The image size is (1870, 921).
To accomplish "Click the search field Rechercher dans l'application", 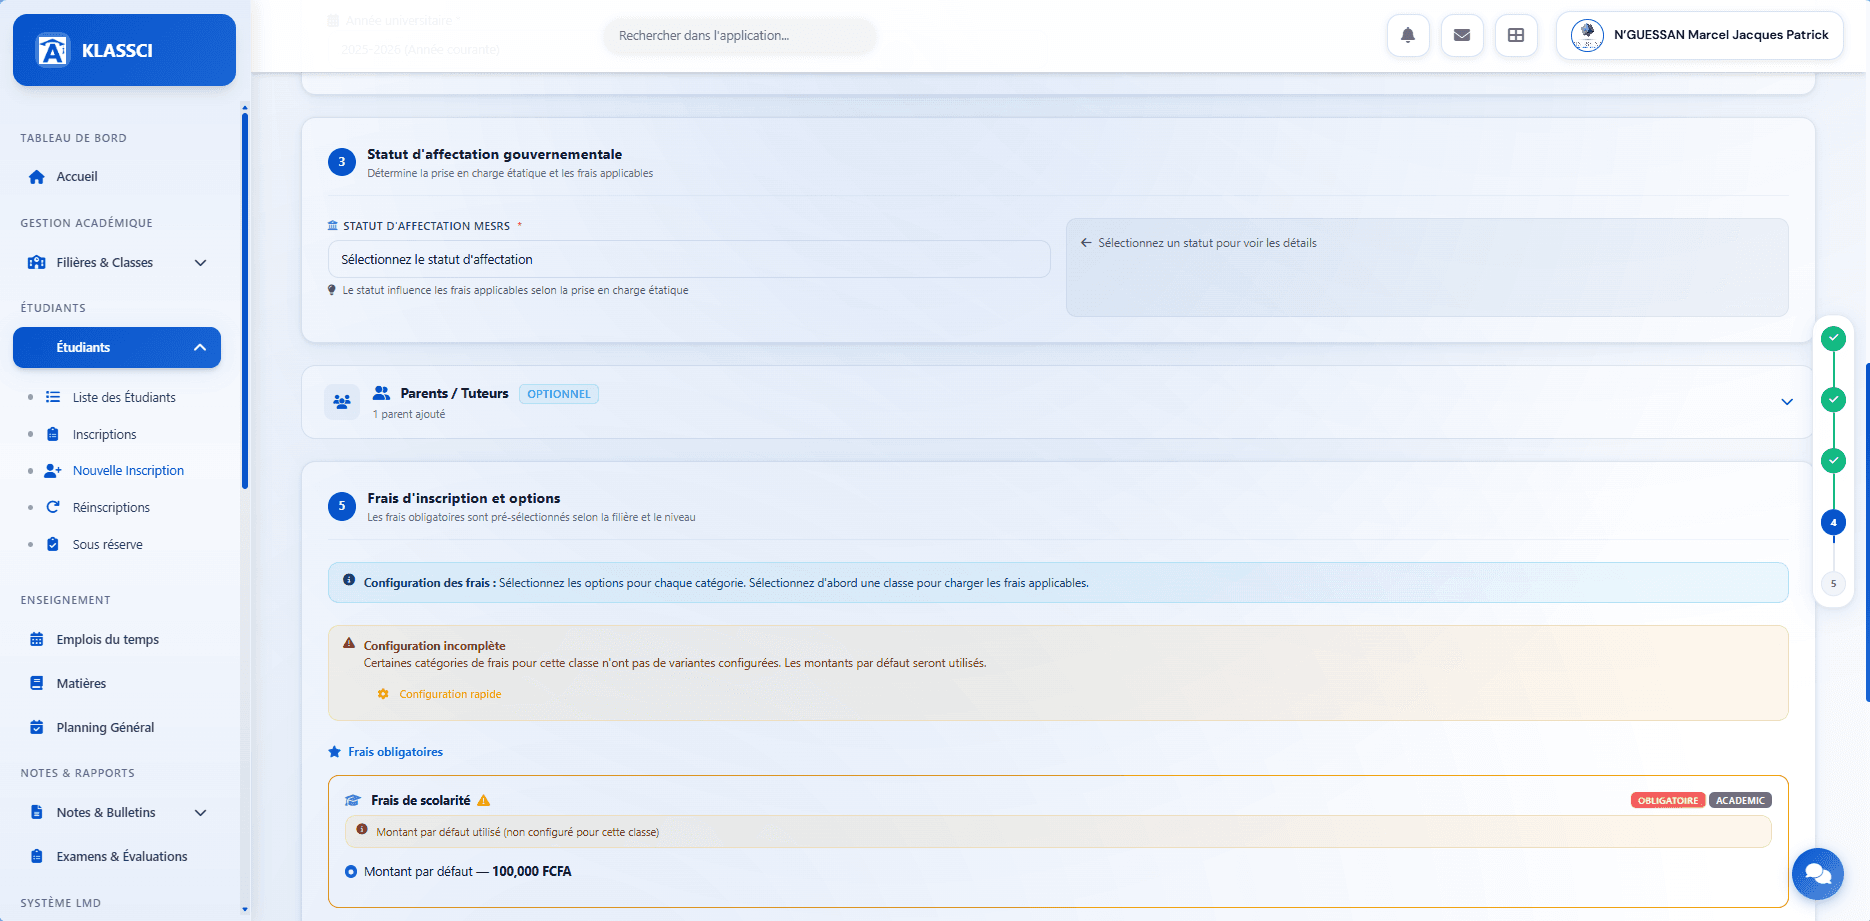I will tap(740, 35).
